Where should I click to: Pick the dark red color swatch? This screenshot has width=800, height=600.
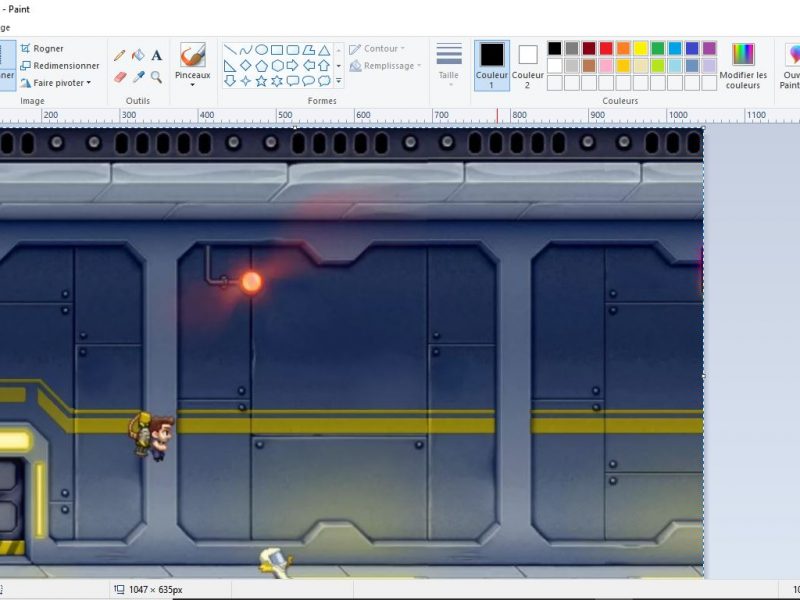click(589, 48)
